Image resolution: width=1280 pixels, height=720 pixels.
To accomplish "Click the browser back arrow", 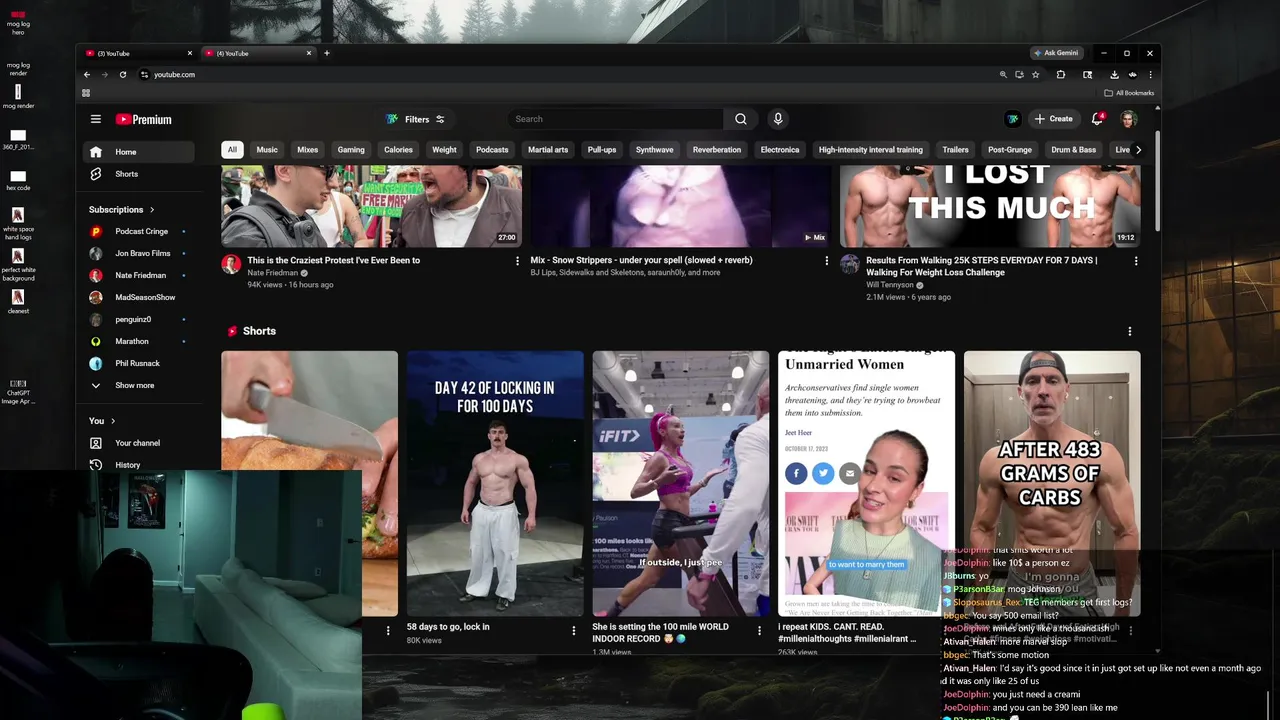I will (x=87, y=75).
